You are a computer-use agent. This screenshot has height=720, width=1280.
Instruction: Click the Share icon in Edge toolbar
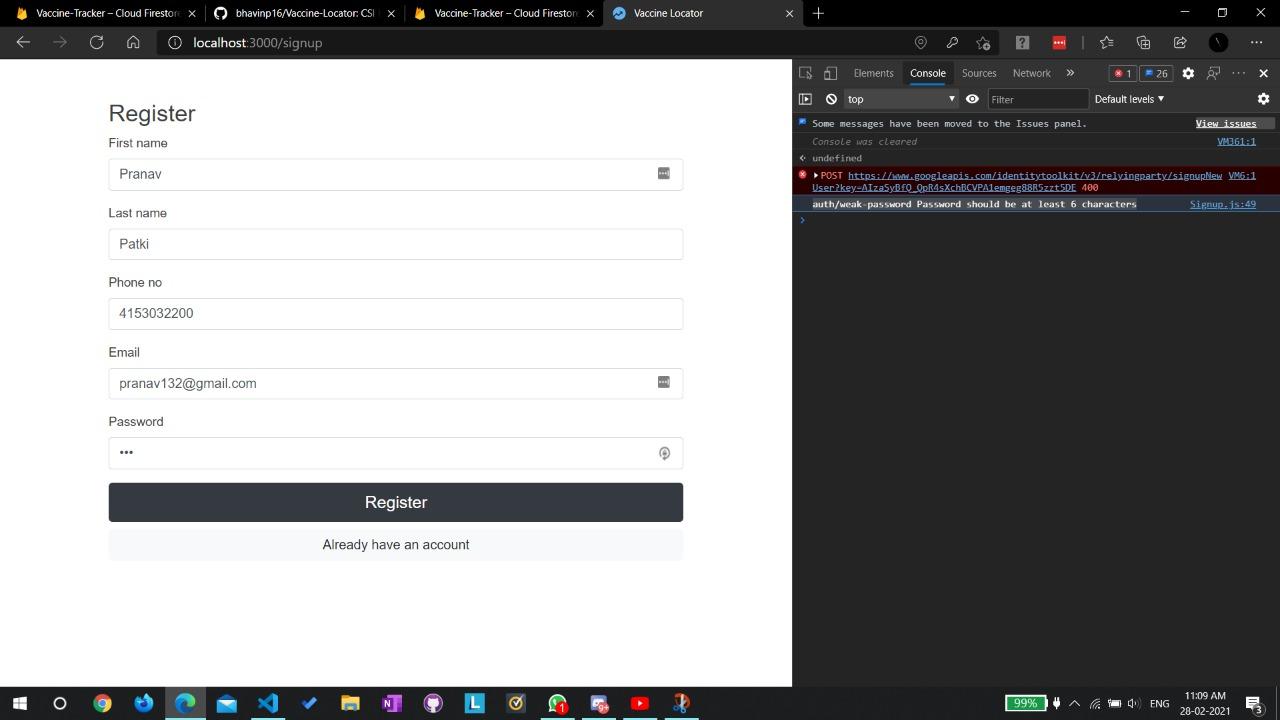tap(1180, 42)
